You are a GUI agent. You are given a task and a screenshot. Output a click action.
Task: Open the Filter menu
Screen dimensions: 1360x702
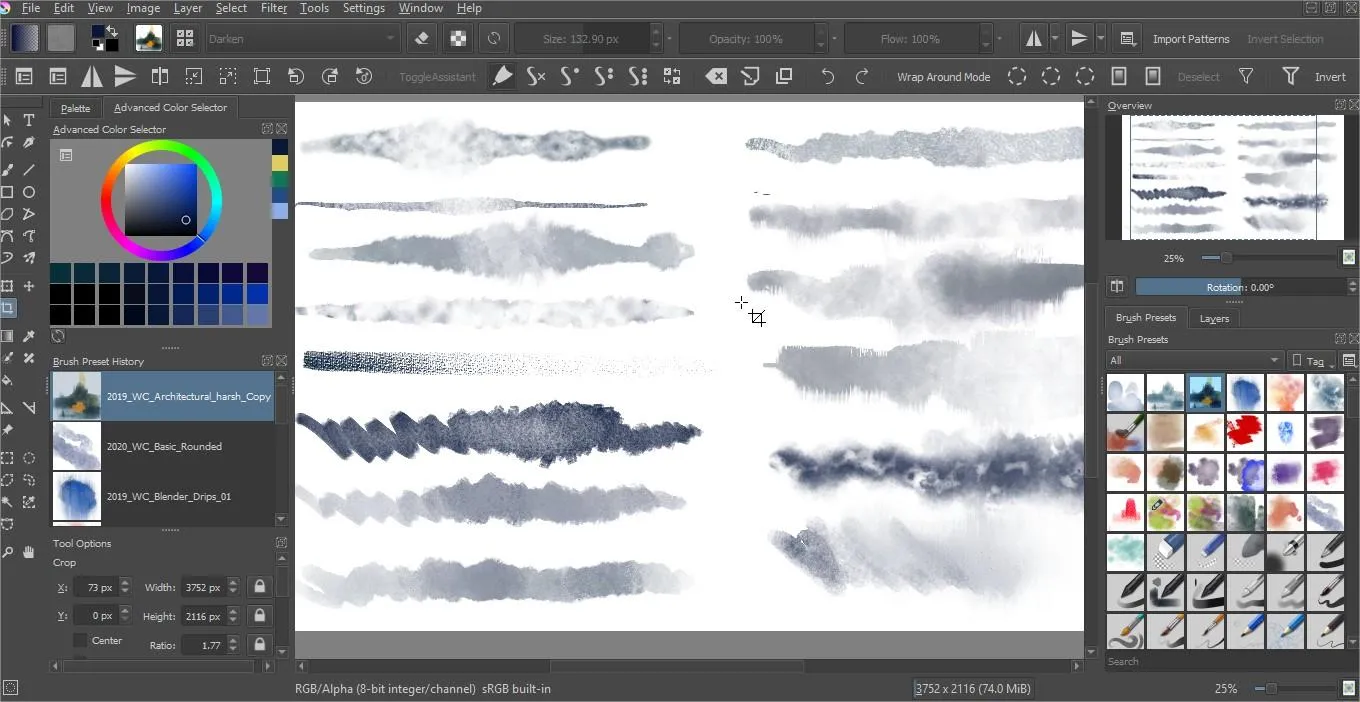(x=273, y=8)
